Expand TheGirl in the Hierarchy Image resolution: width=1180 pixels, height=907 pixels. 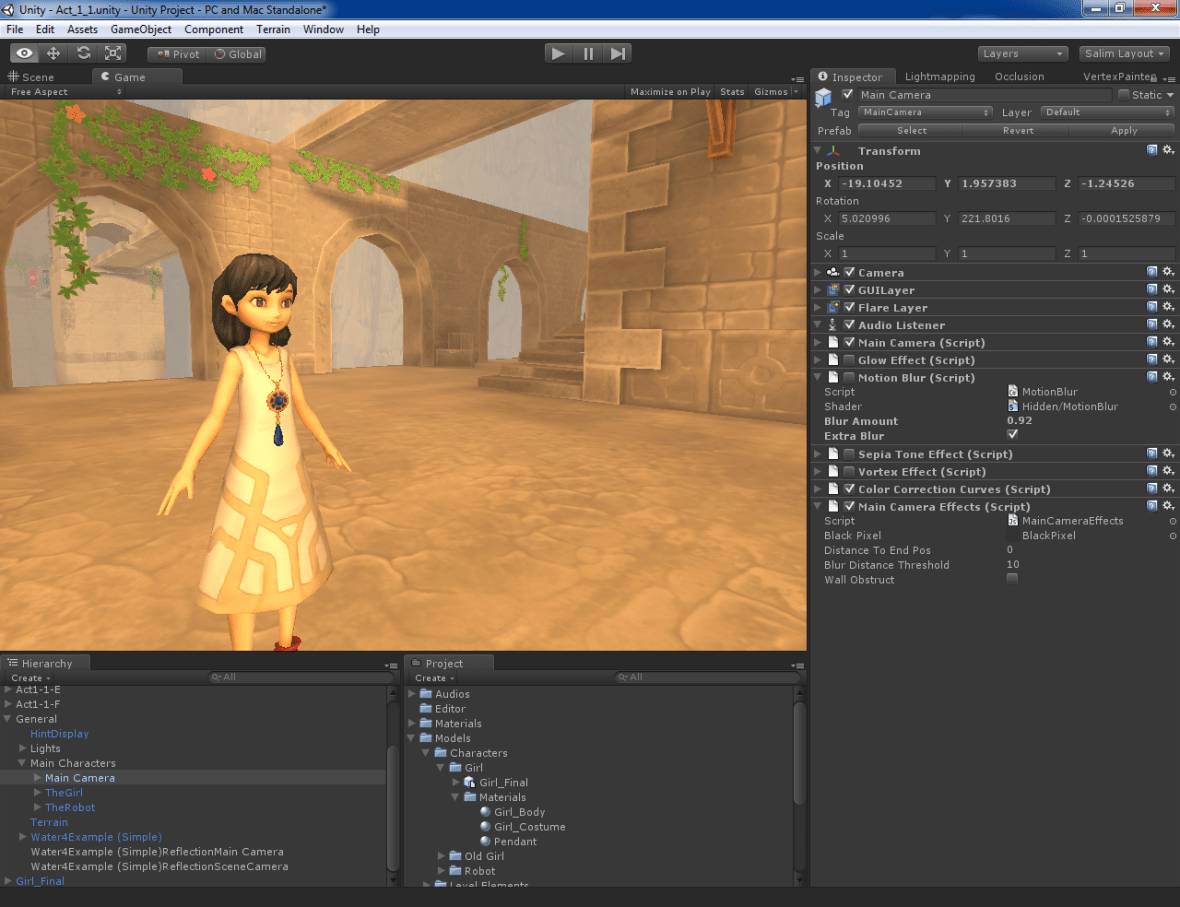tap(37, 793)
